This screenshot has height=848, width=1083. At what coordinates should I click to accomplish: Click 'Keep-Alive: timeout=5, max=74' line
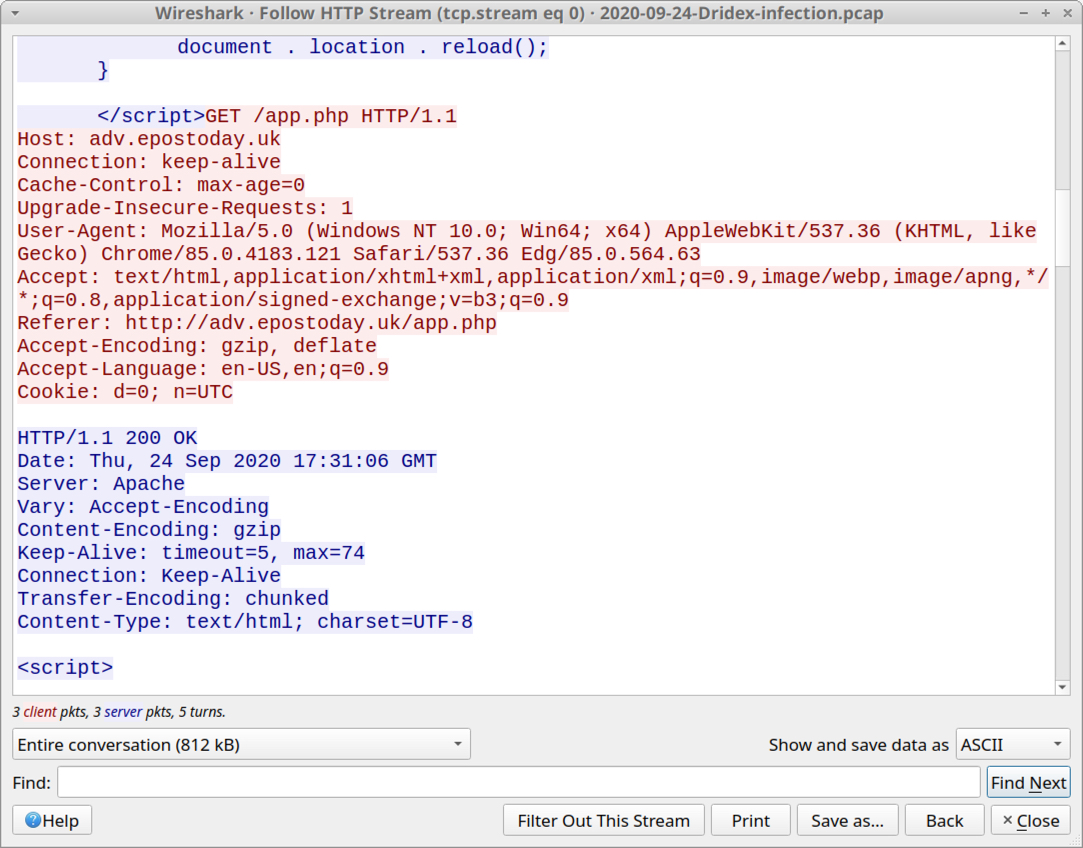point(191,552)
